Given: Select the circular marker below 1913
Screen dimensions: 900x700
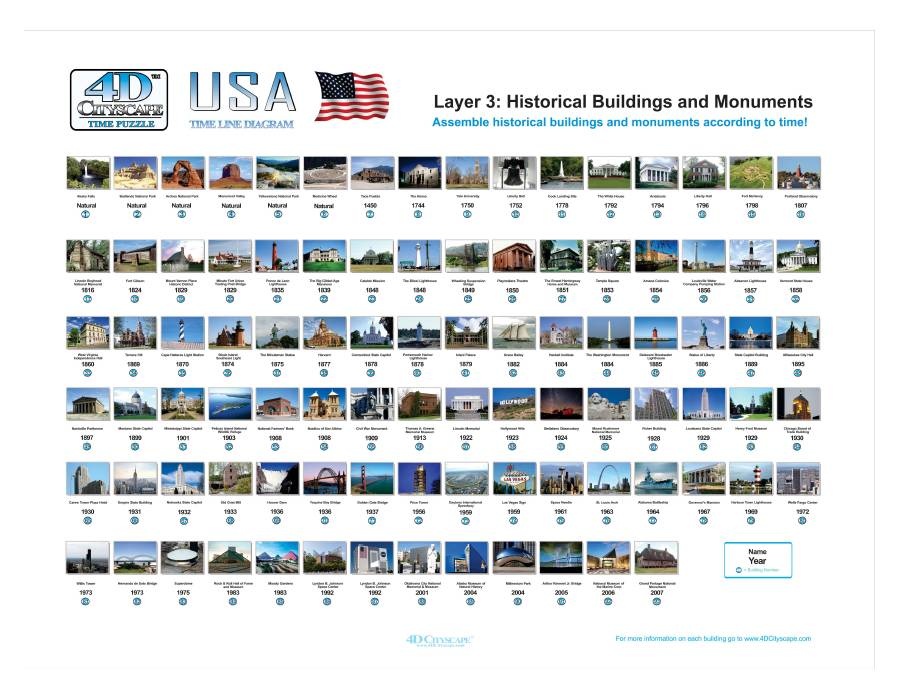Looking at the screenshot, I should click(x=419, y=446).
